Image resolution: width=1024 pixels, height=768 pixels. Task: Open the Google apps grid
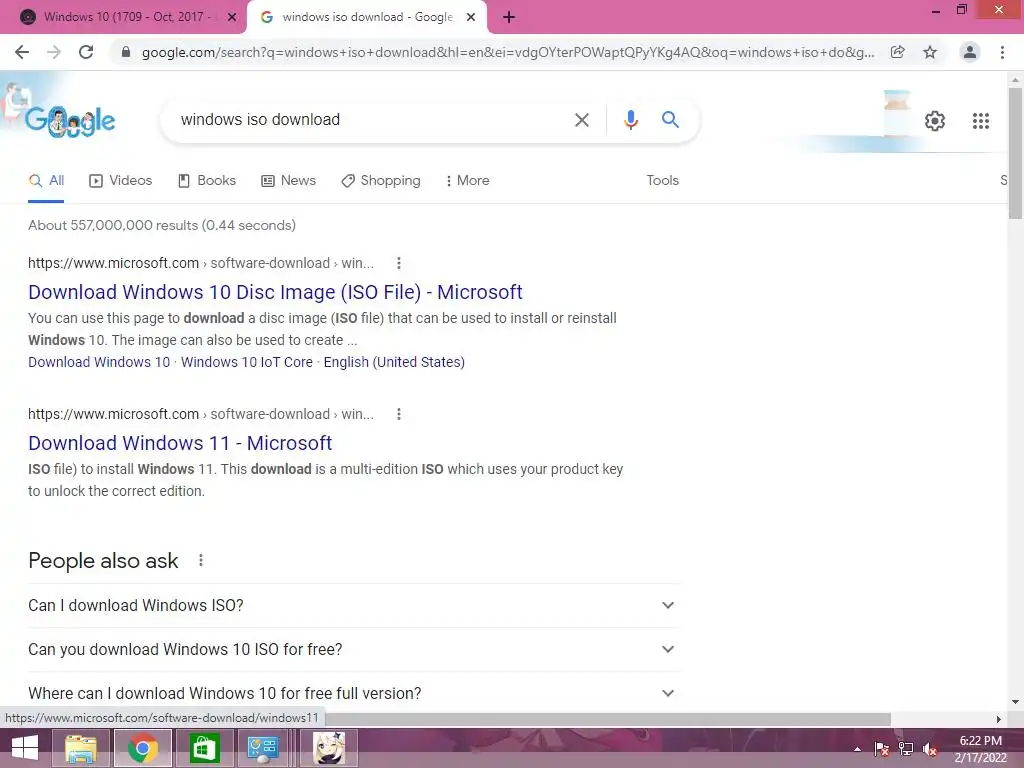coord(980,121)
